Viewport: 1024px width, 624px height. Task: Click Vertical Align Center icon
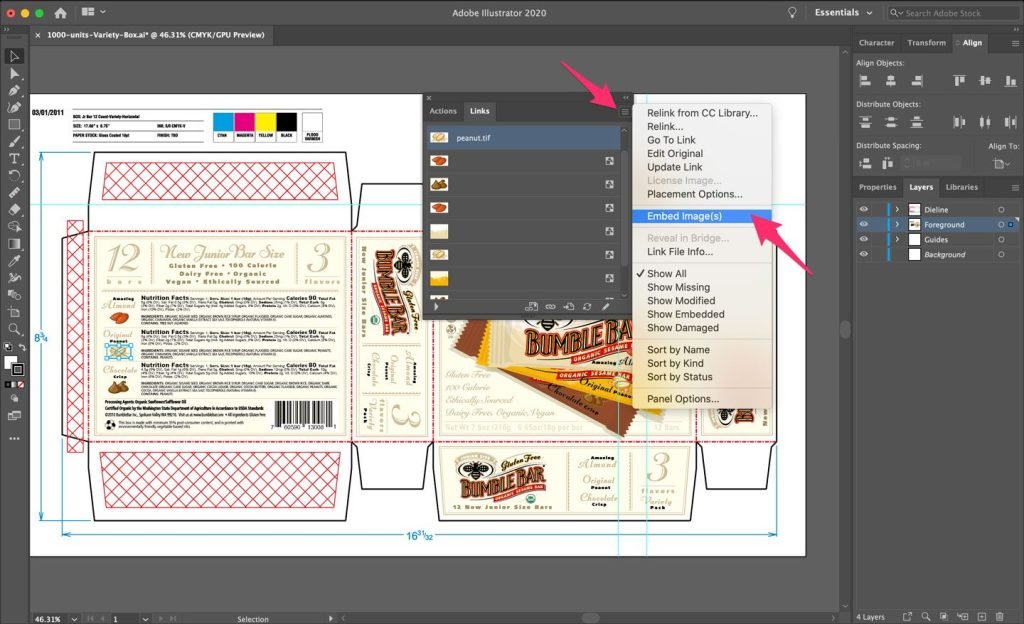pos(985,81)
